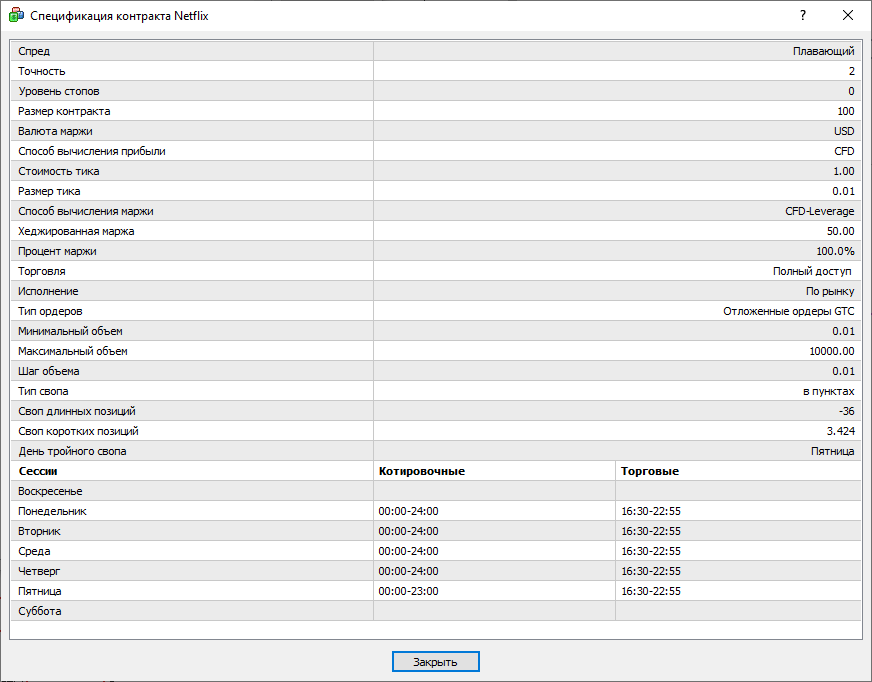Click the Торговые column header
Viewport: 872px width, 682px height.
(x=649, y=471)
